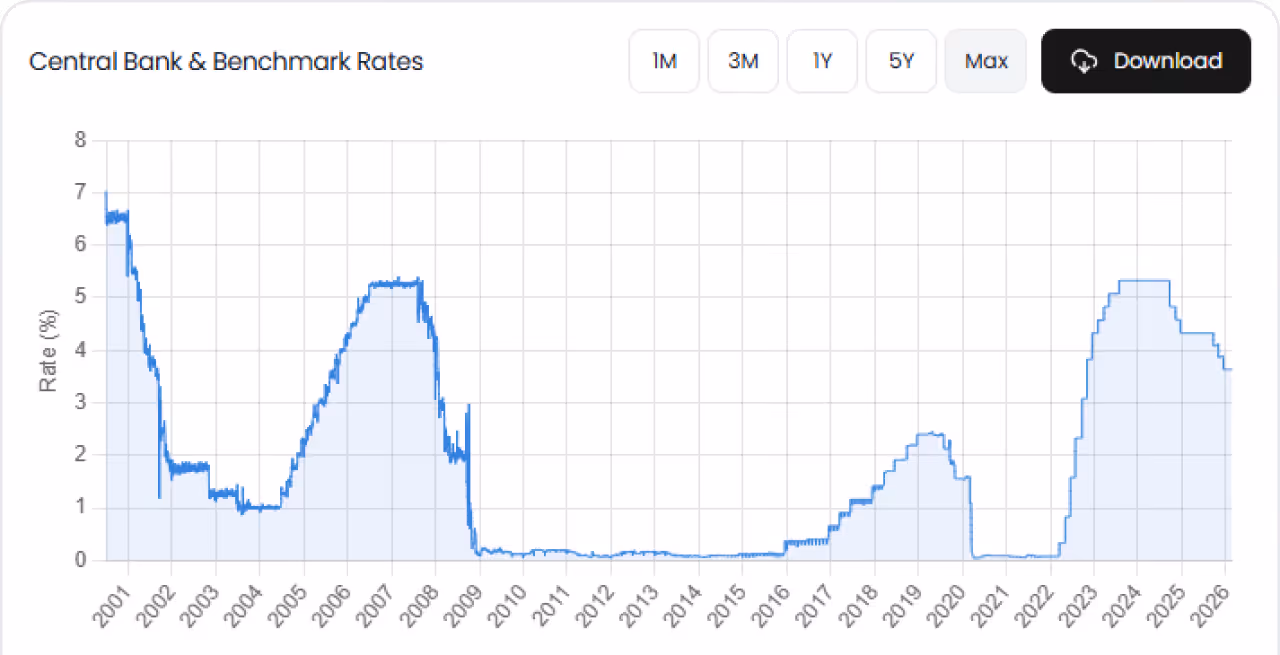Click the Rate (%) axis label
This screenshot has width=1280, height=655.
tap(47, 350)
